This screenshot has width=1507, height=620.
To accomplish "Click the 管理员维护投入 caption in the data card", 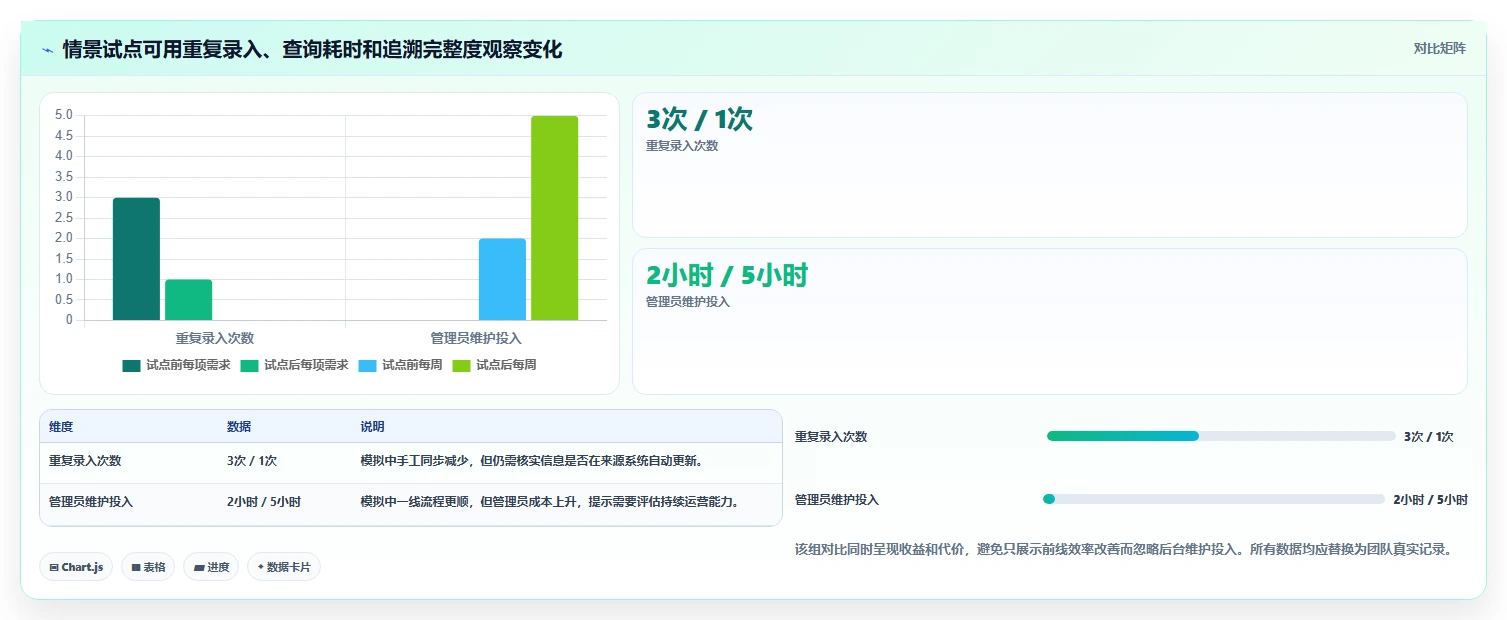I will pyautogui.click(x=688, y=302).
